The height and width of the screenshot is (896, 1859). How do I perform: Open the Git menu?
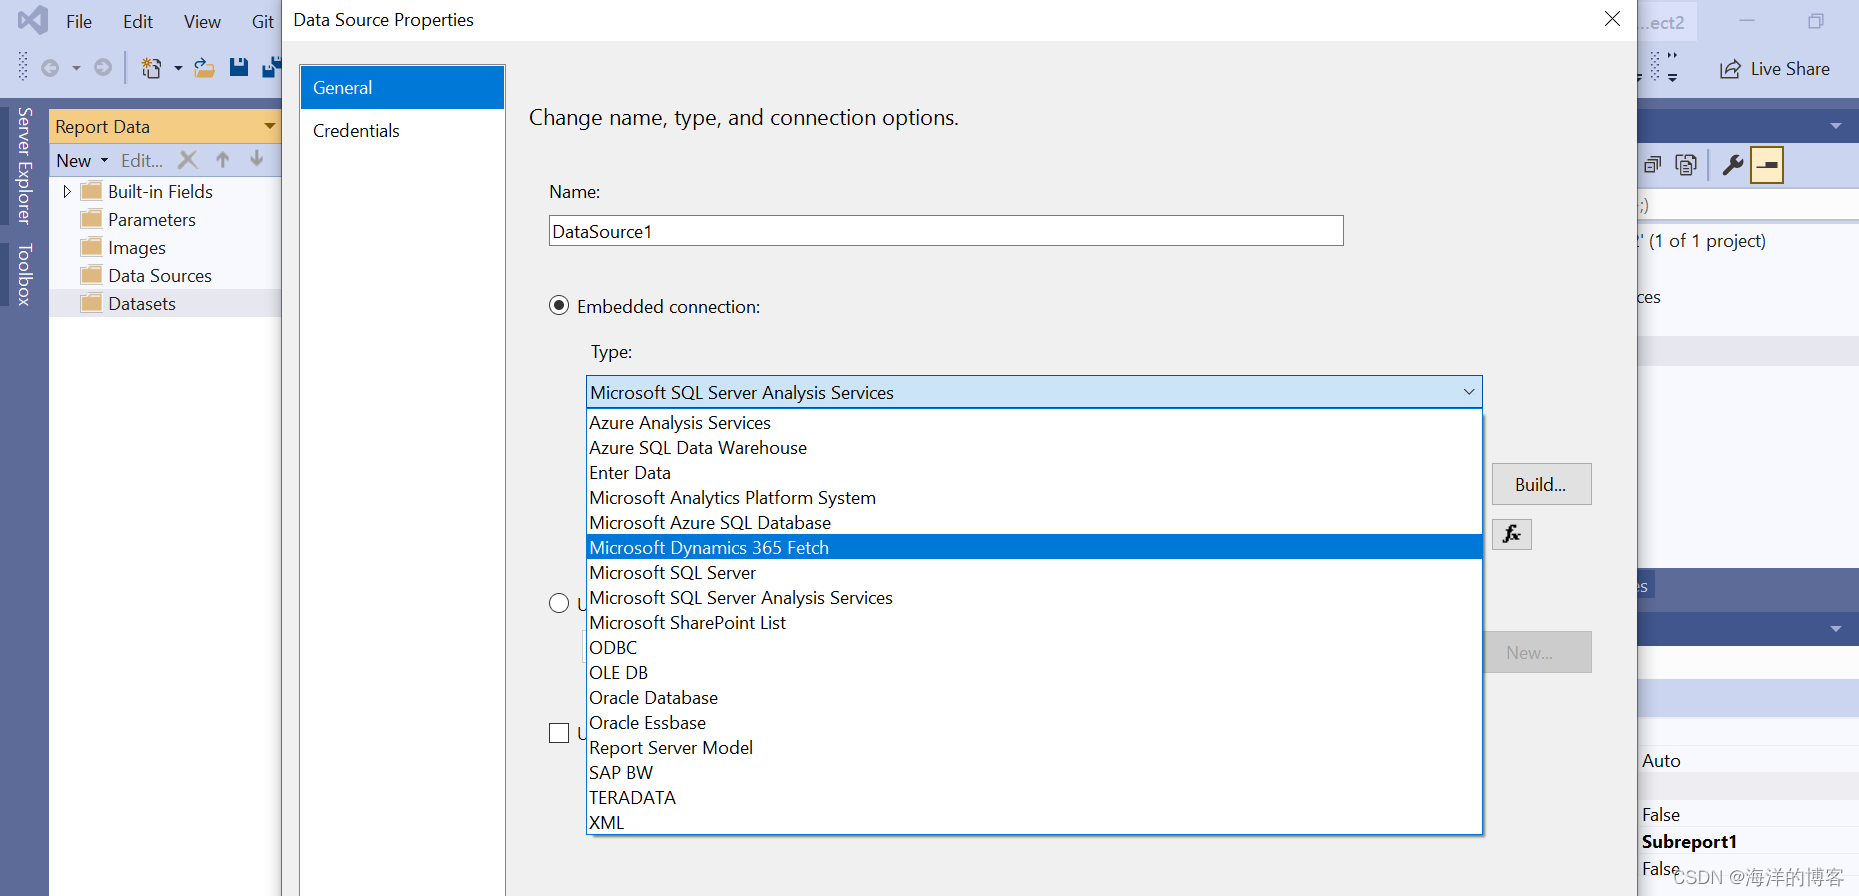(x=262, y=22)
